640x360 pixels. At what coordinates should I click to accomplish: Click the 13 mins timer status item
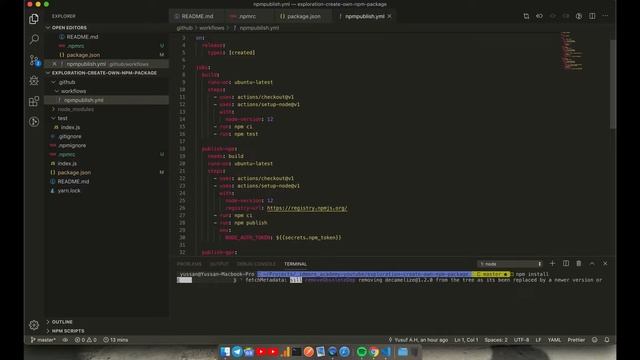click(116, 340)
